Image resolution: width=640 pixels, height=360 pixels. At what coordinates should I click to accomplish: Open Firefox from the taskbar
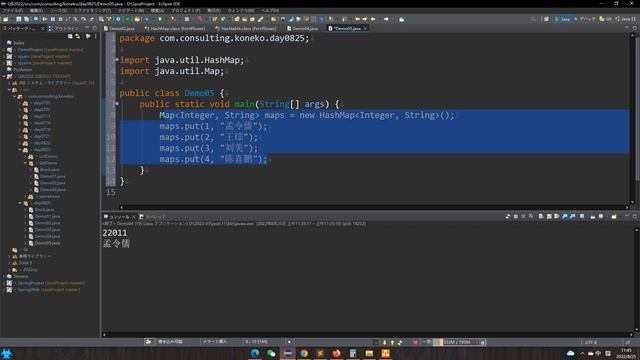[337, 353]
